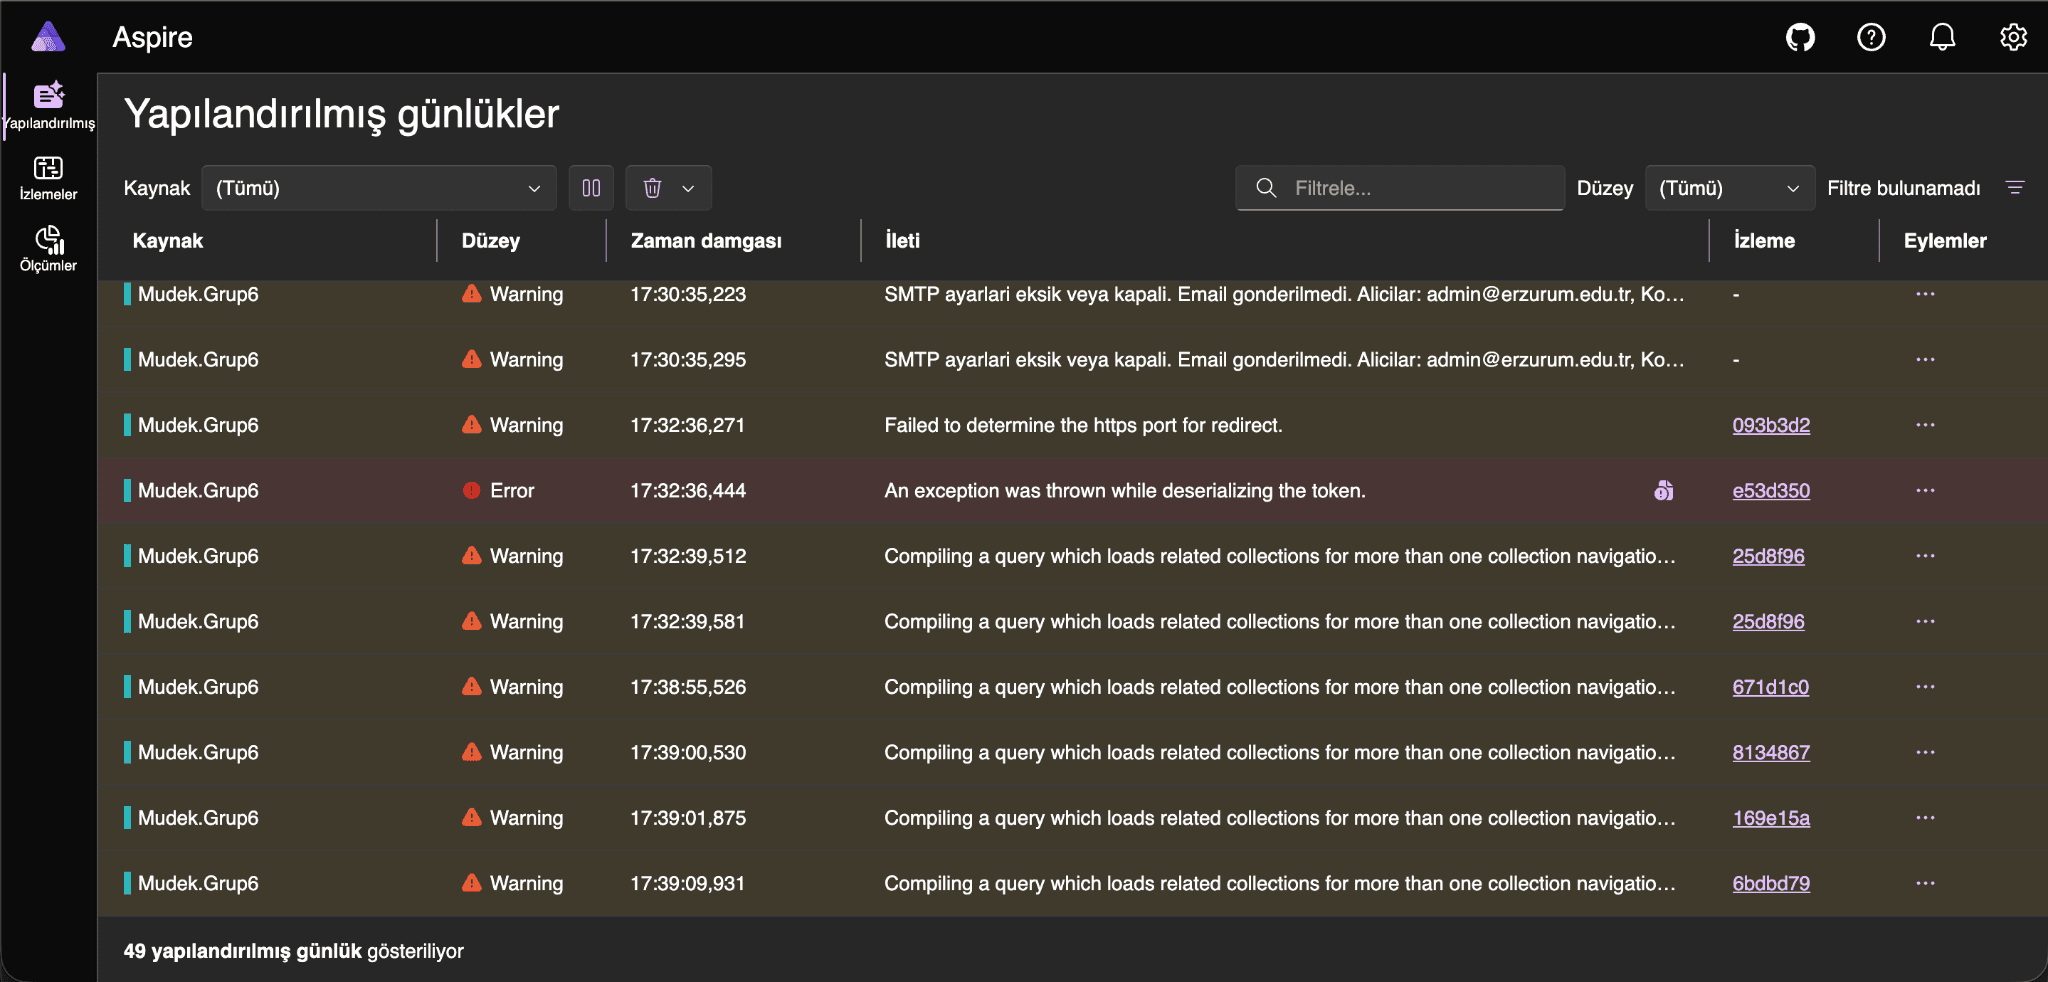Select Compiling a query message at 17:38:55,526
This screenshot has width=2048, height=982.
tap(1280, 687)
